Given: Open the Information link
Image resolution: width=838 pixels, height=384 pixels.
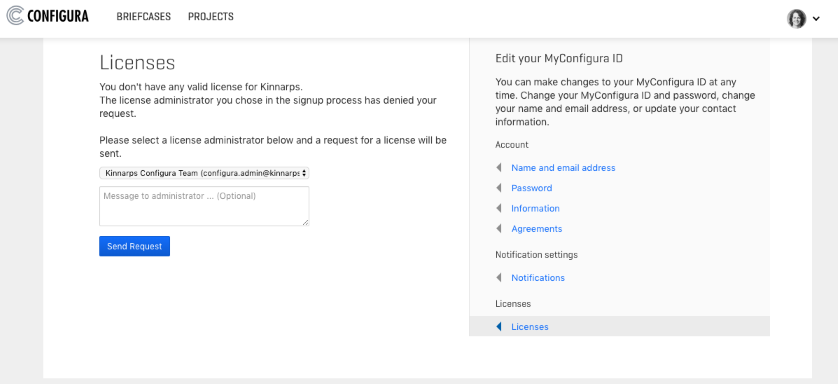Looking at the screenshot, I should coord(535,208).
